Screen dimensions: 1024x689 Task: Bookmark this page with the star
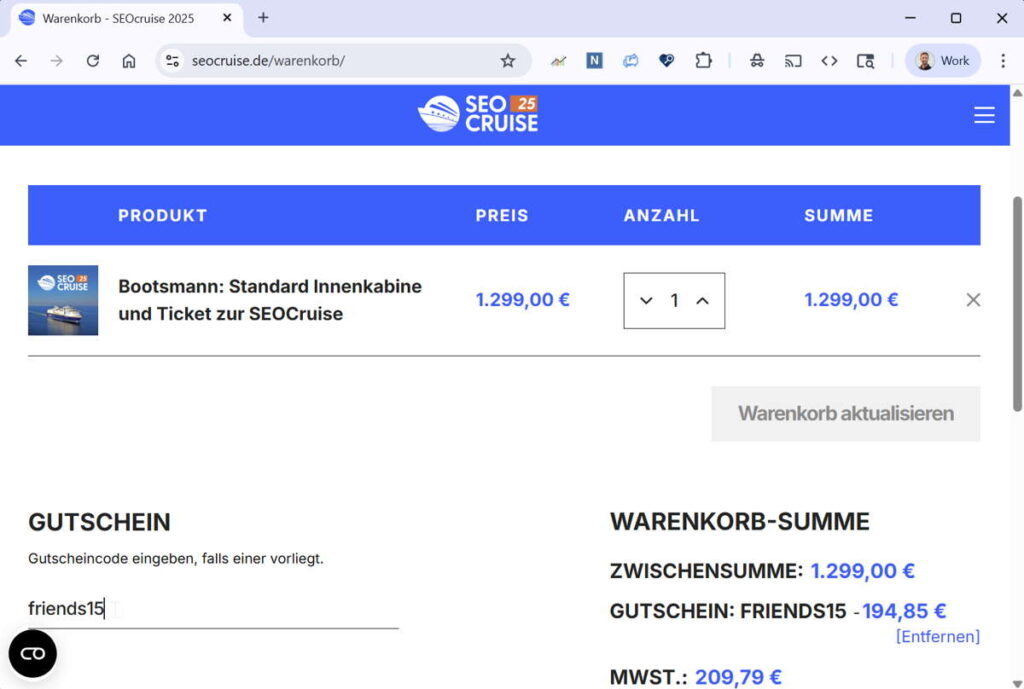click(507, 61)
